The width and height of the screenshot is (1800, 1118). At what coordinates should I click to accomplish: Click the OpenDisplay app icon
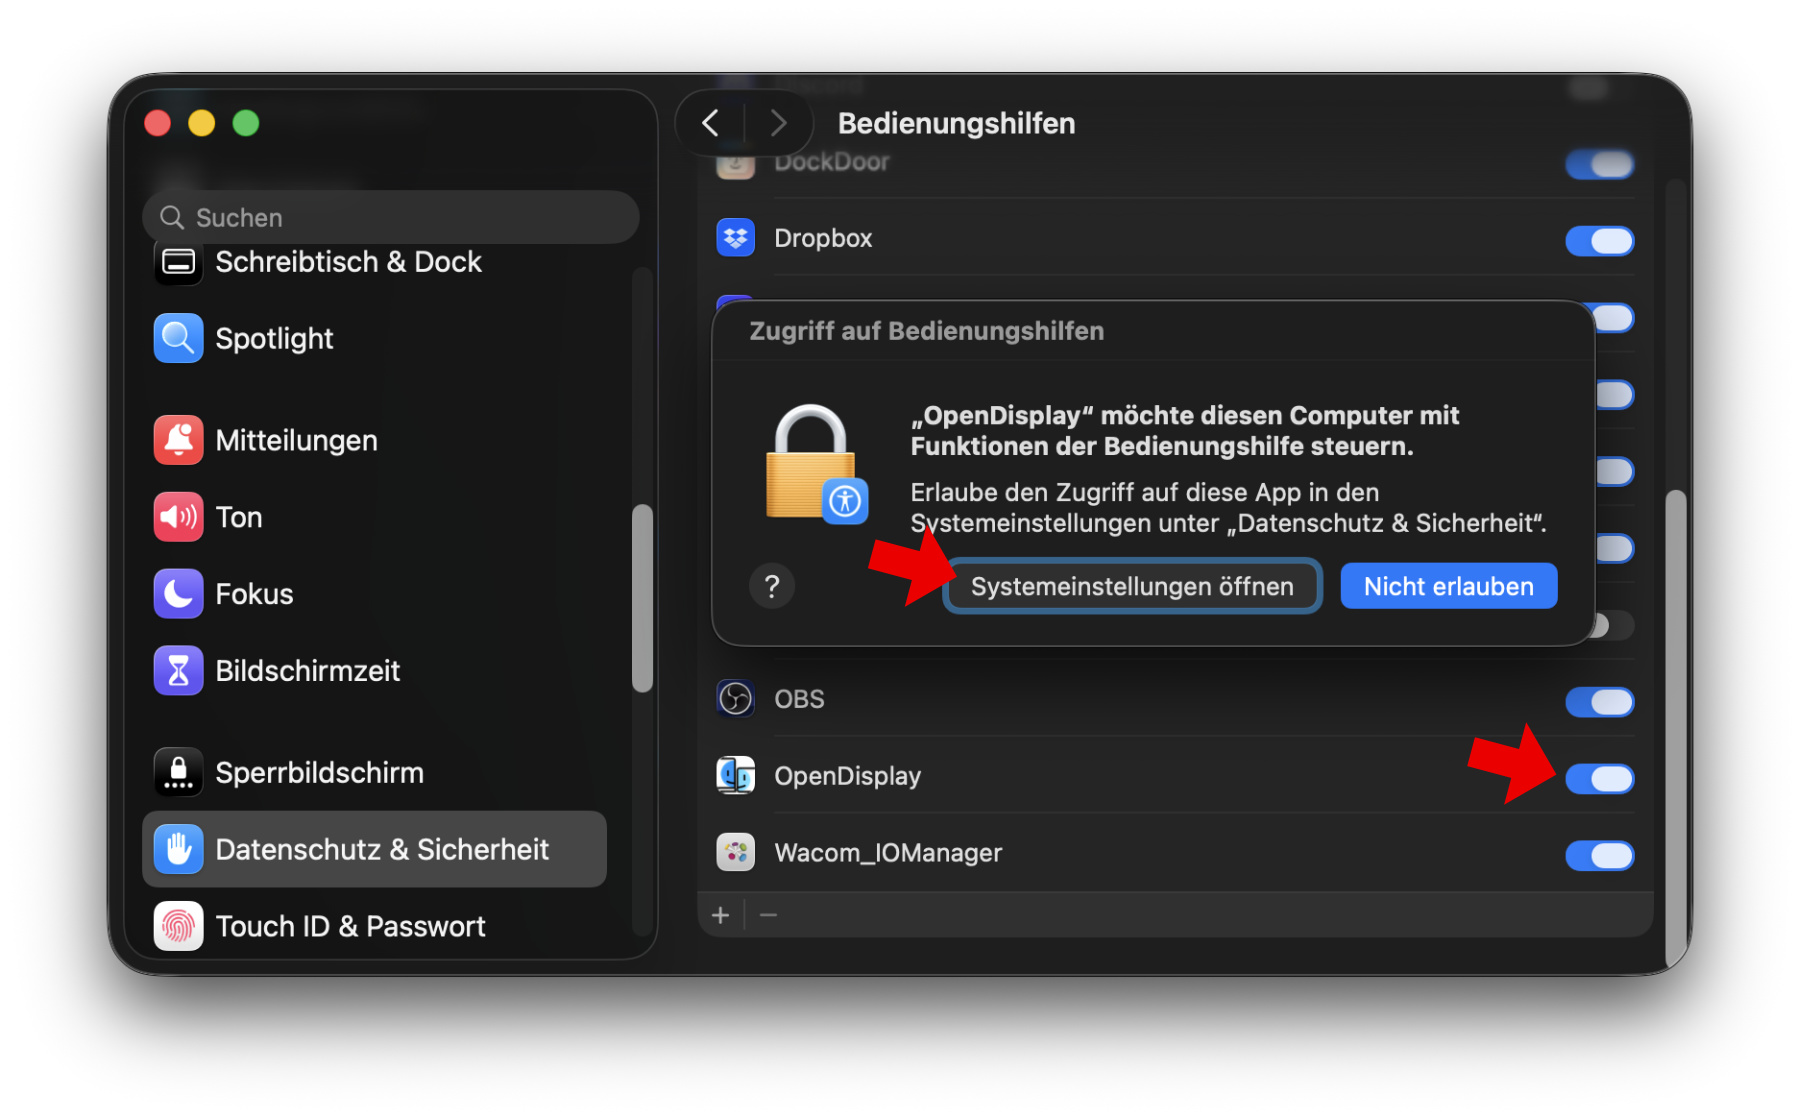pyautogui.click(x=736, y=776)
